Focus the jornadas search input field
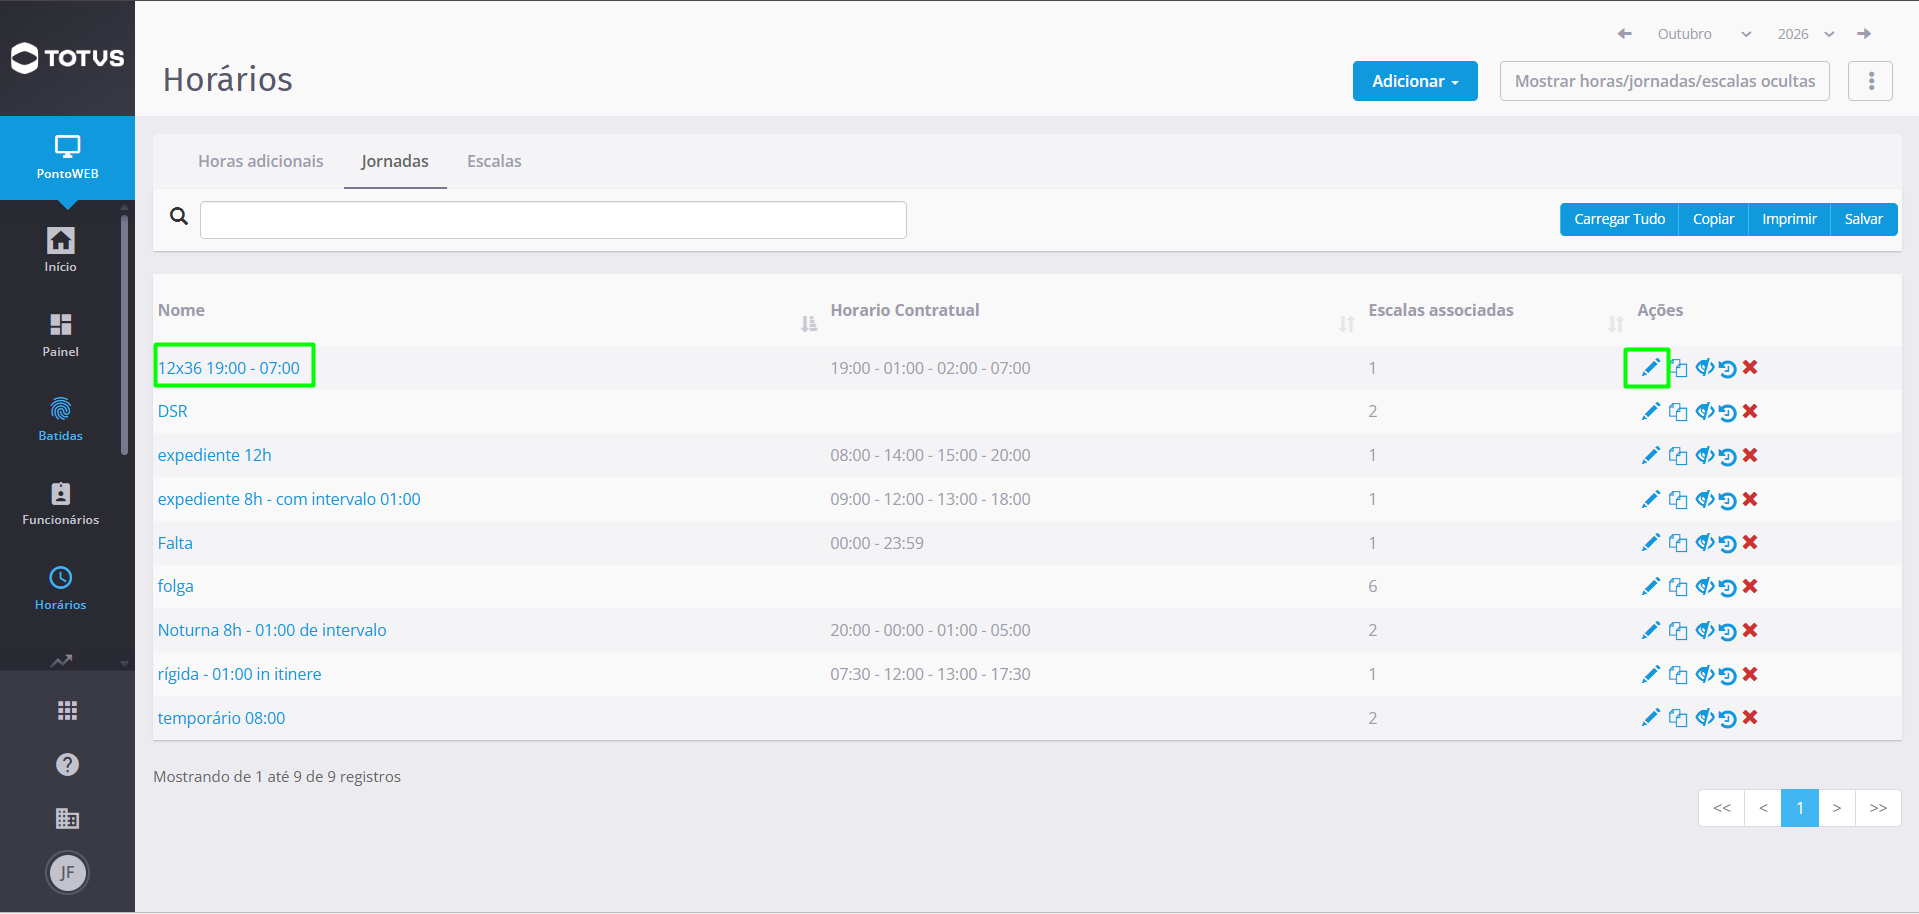The width and height of the screenshot is (1919, 914). [x=553, y=220]
